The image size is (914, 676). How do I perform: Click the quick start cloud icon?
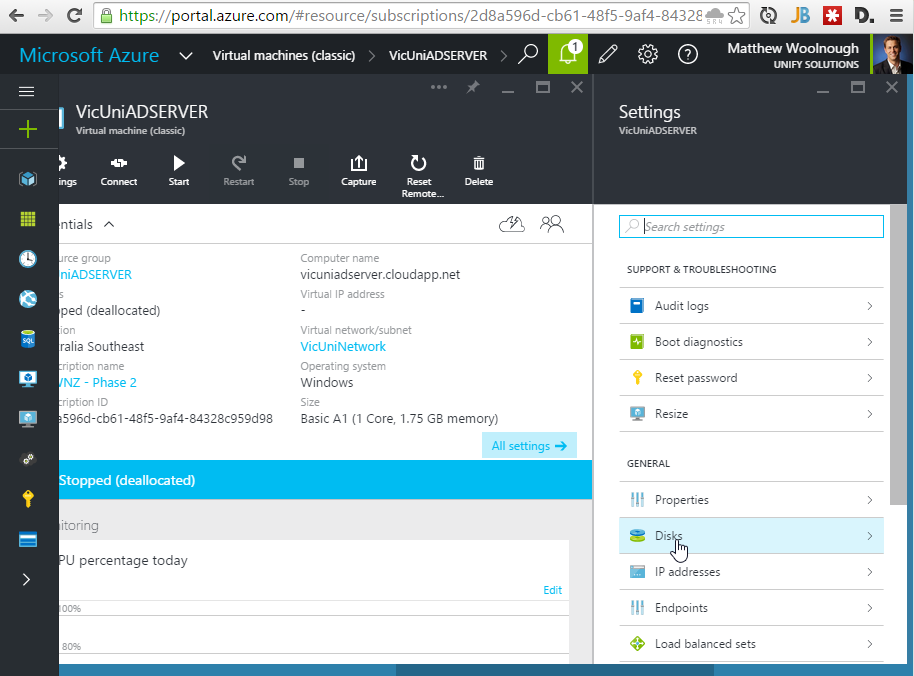click(512, 224)
